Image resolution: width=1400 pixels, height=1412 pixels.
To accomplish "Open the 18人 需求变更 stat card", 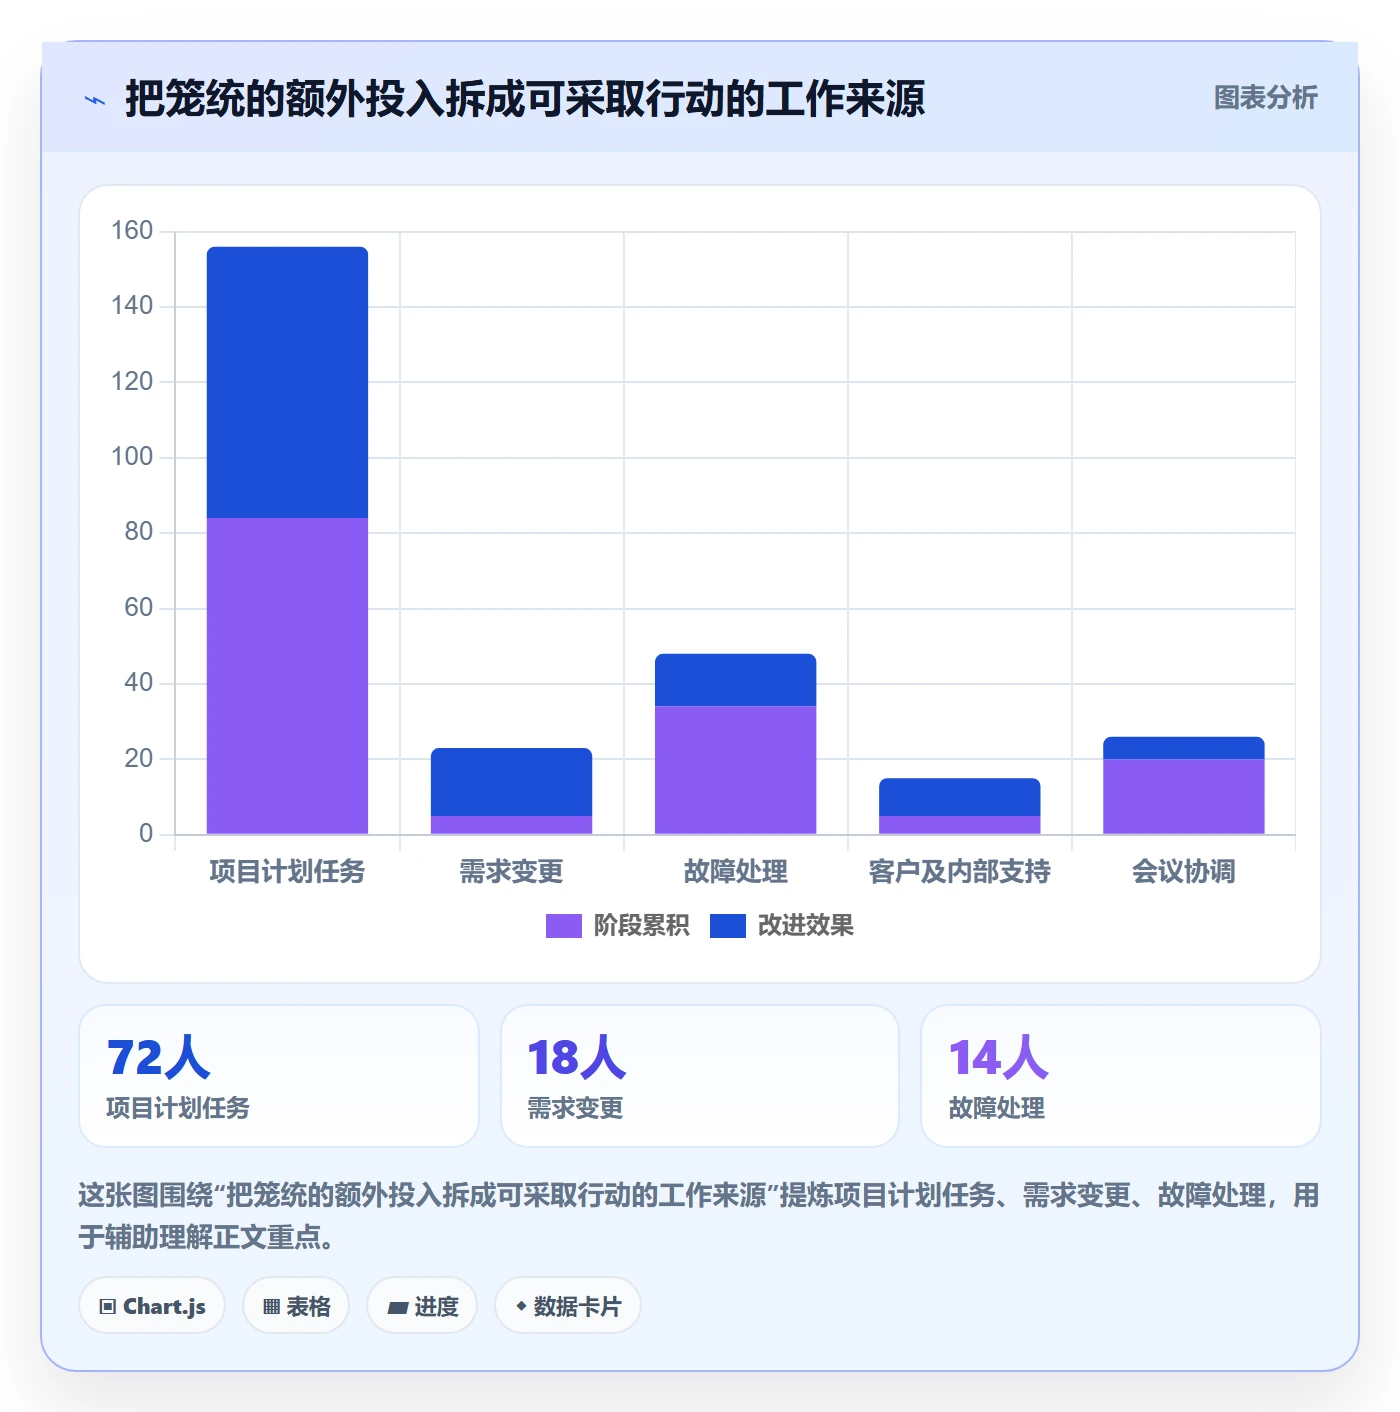I will coord(700,1076).
